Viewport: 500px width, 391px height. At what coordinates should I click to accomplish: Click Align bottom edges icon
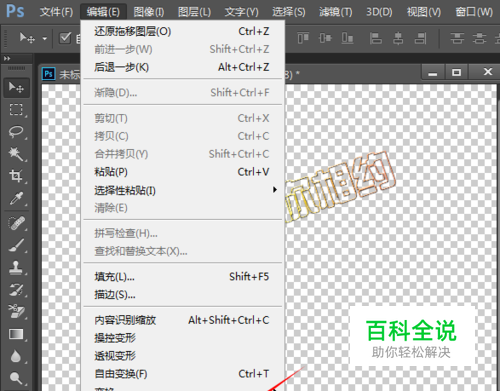[347, 38]
